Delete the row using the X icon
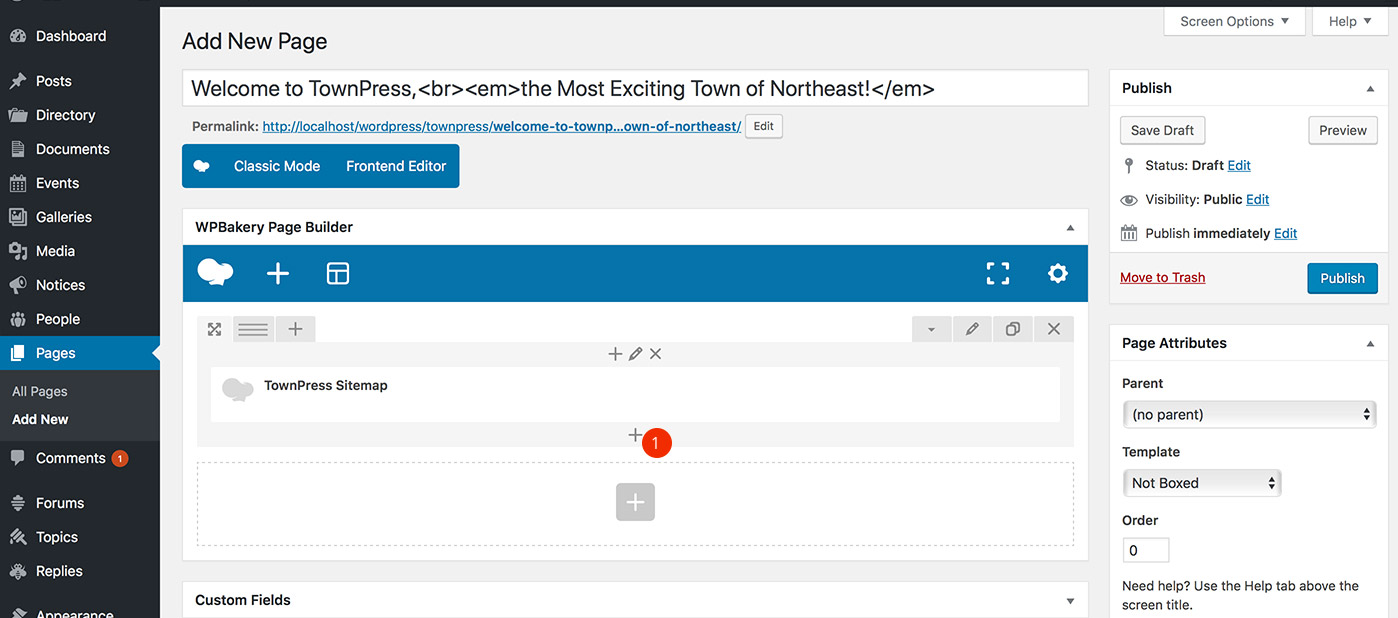 pos(1053,329)
